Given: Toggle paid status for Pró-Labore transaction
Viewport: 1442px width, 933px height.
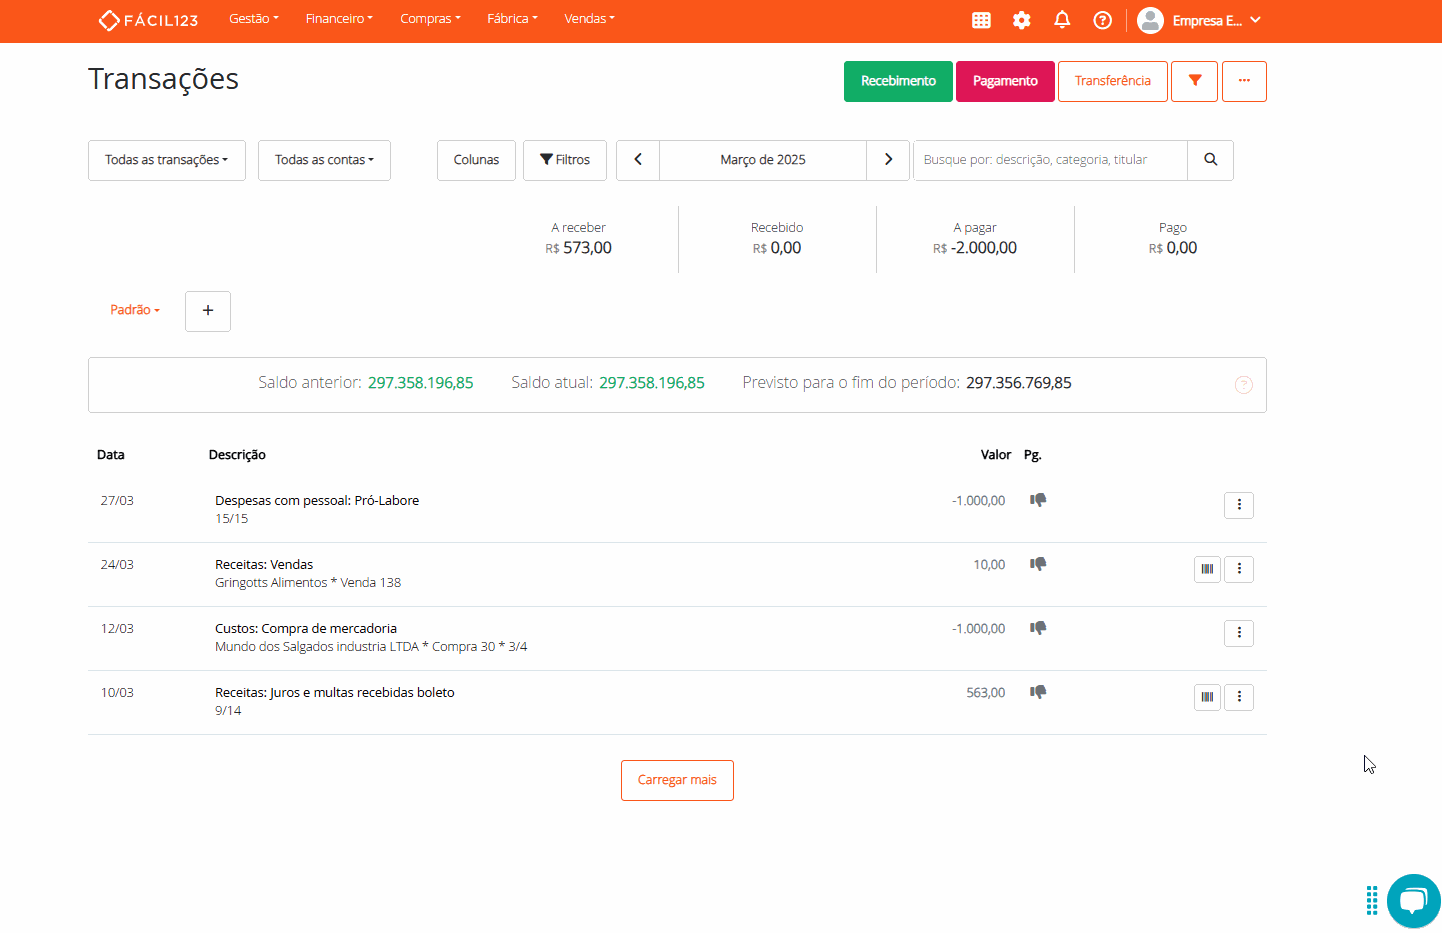Looking at the screenshot, I should point(1038,500).
